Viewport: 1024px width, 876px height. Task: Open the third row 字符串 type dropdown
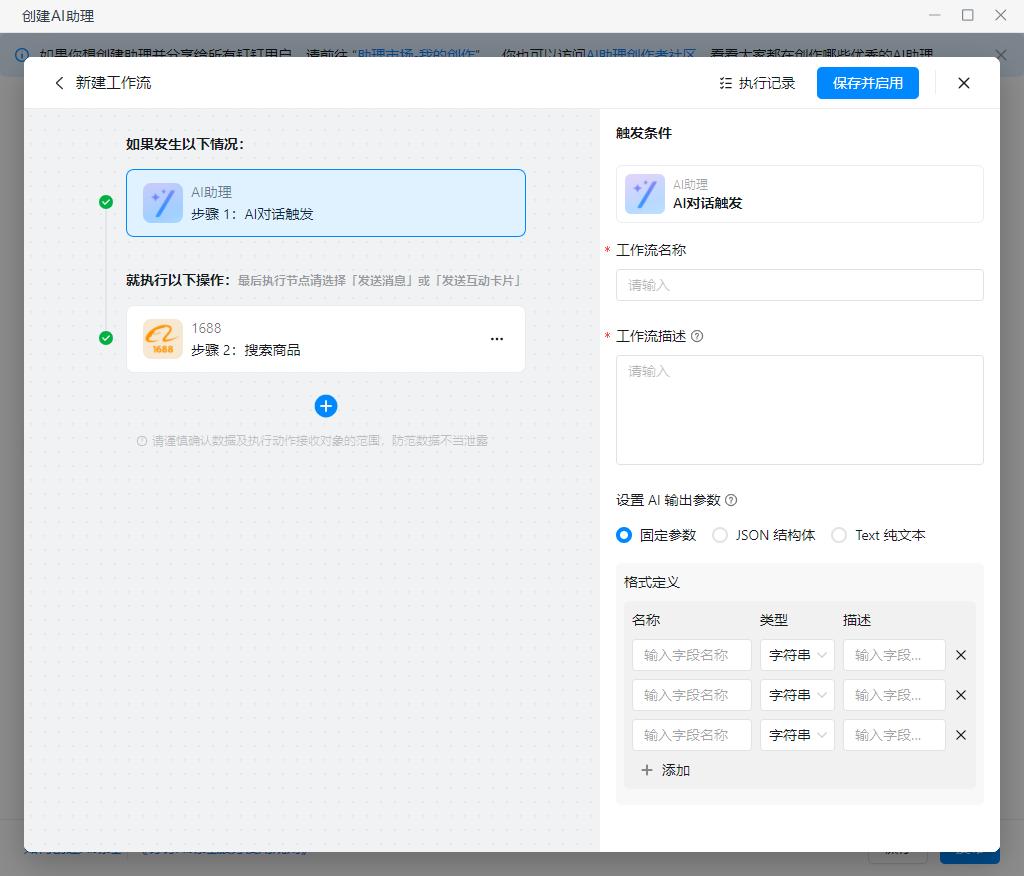pos(797,735)
